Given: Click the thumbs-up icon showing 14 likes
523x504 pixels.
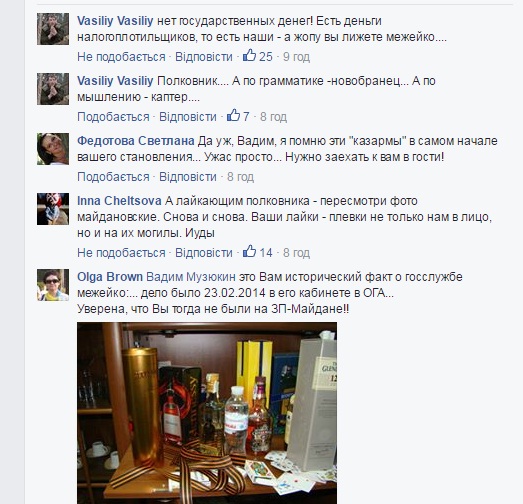Looking at the screenshot, I should 249,251.
